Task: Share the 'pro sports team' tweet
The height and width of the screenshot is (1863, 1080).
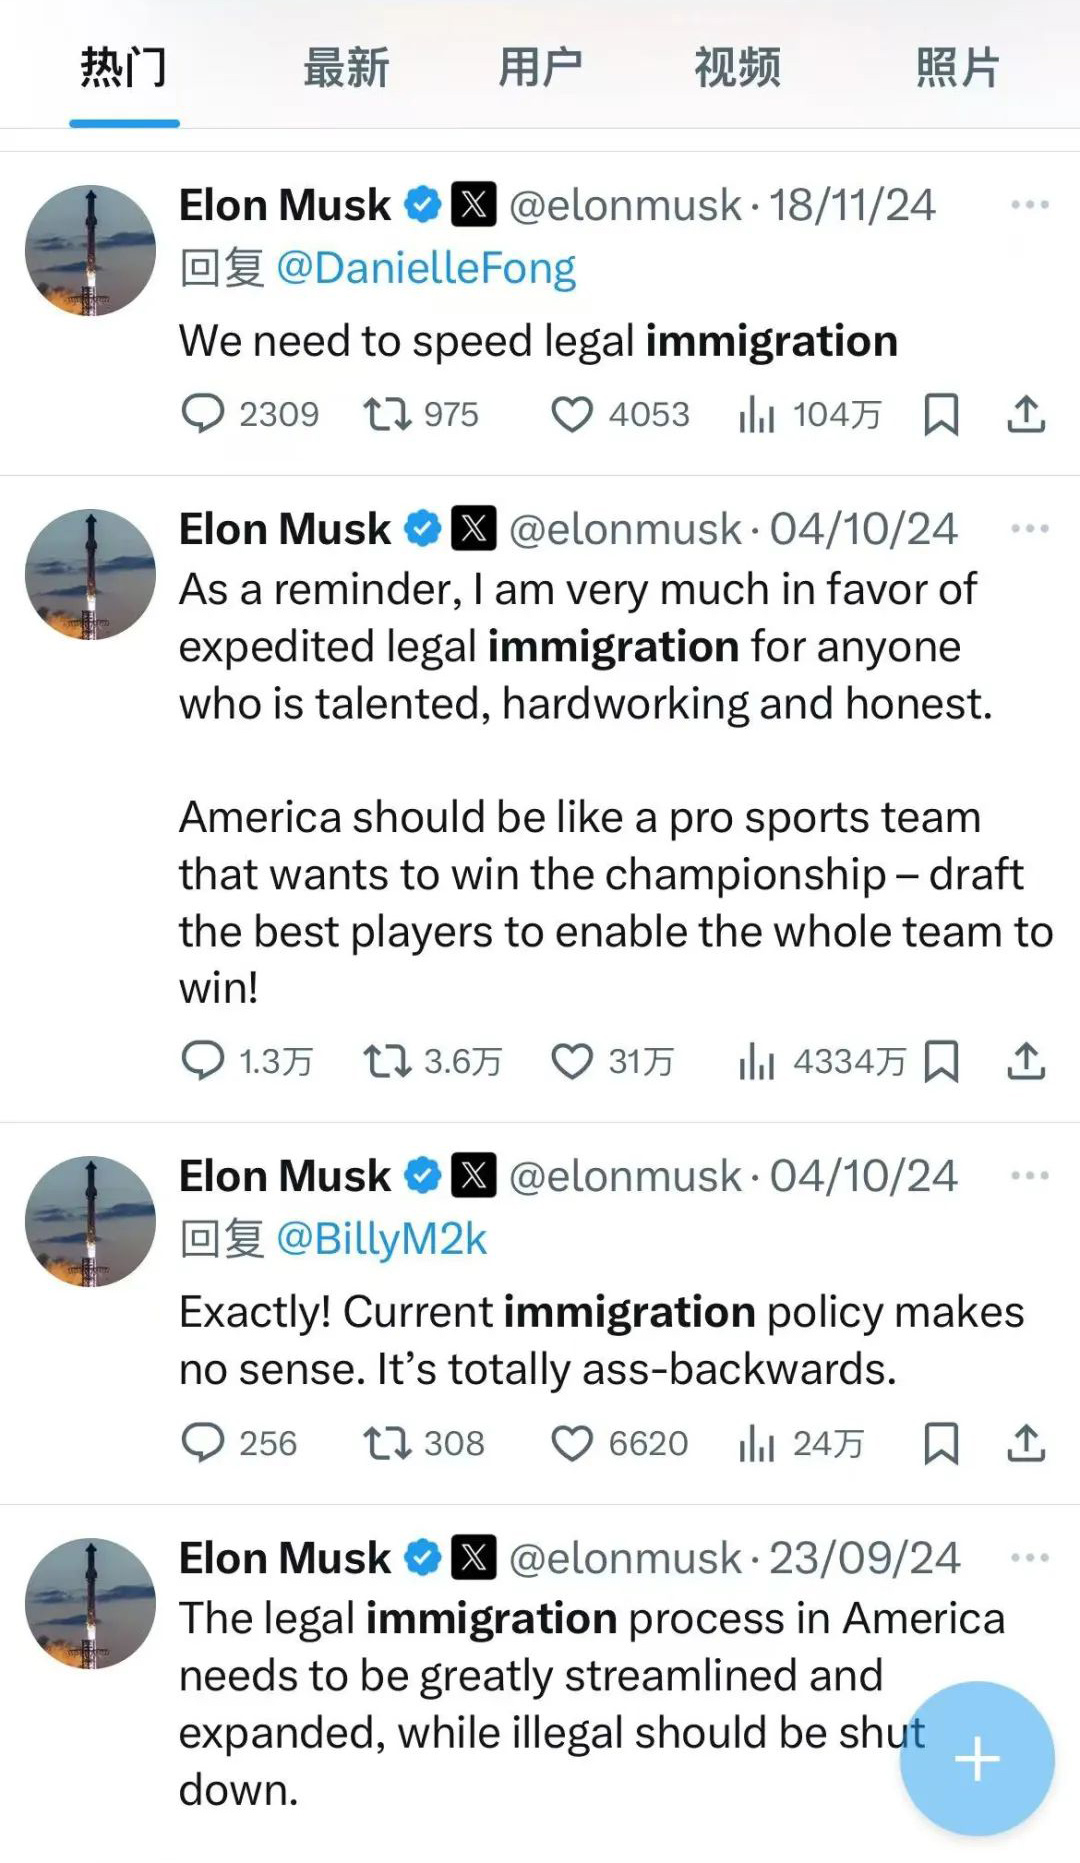Action: tap(1026, 1061)
